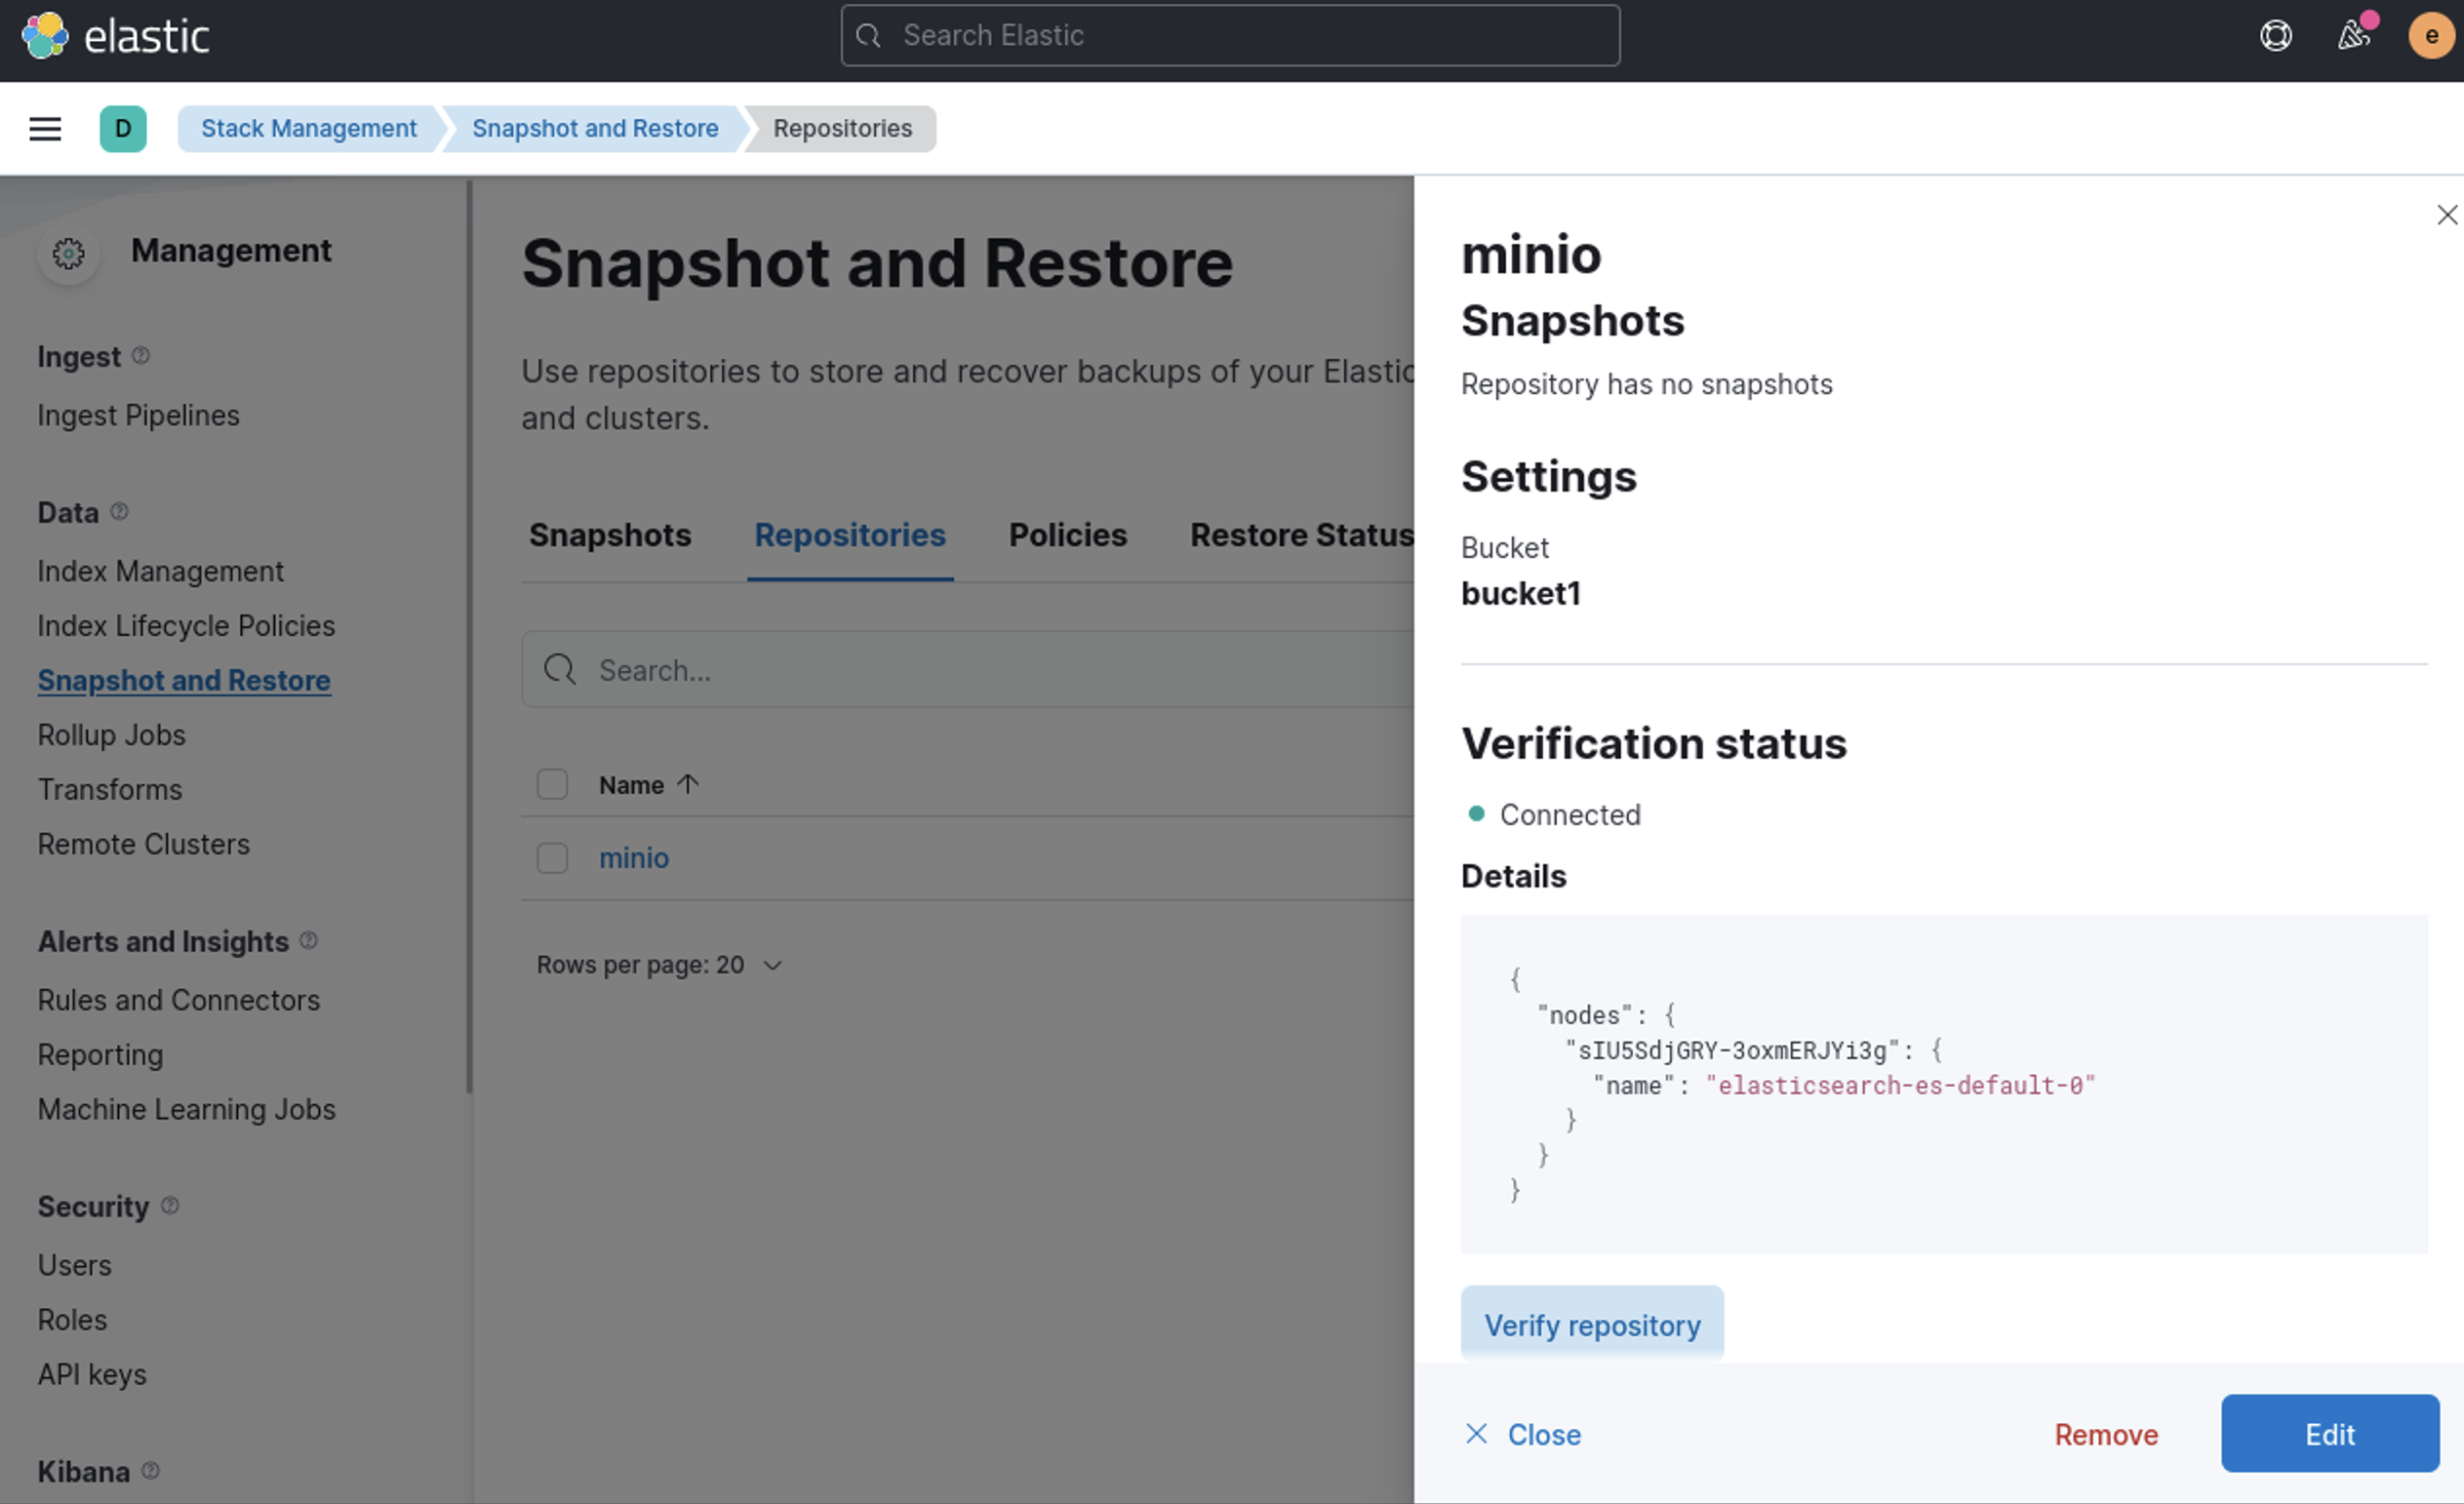Image resolution: width=2464 pixels, height=1504 pixels.
Task: Click the Security section help icon
Action: click(x=170, y=1206)
